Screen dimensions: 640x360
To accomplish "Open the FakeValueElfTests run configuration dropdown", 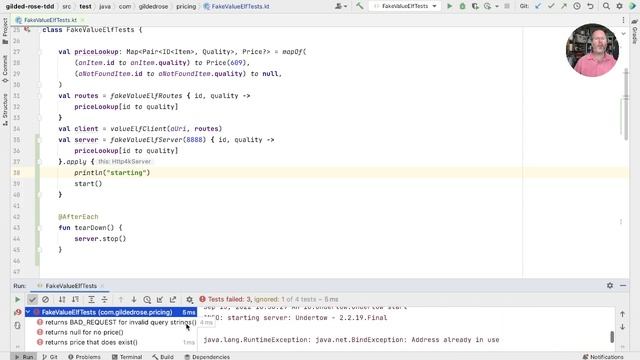I will pos(405,6).
